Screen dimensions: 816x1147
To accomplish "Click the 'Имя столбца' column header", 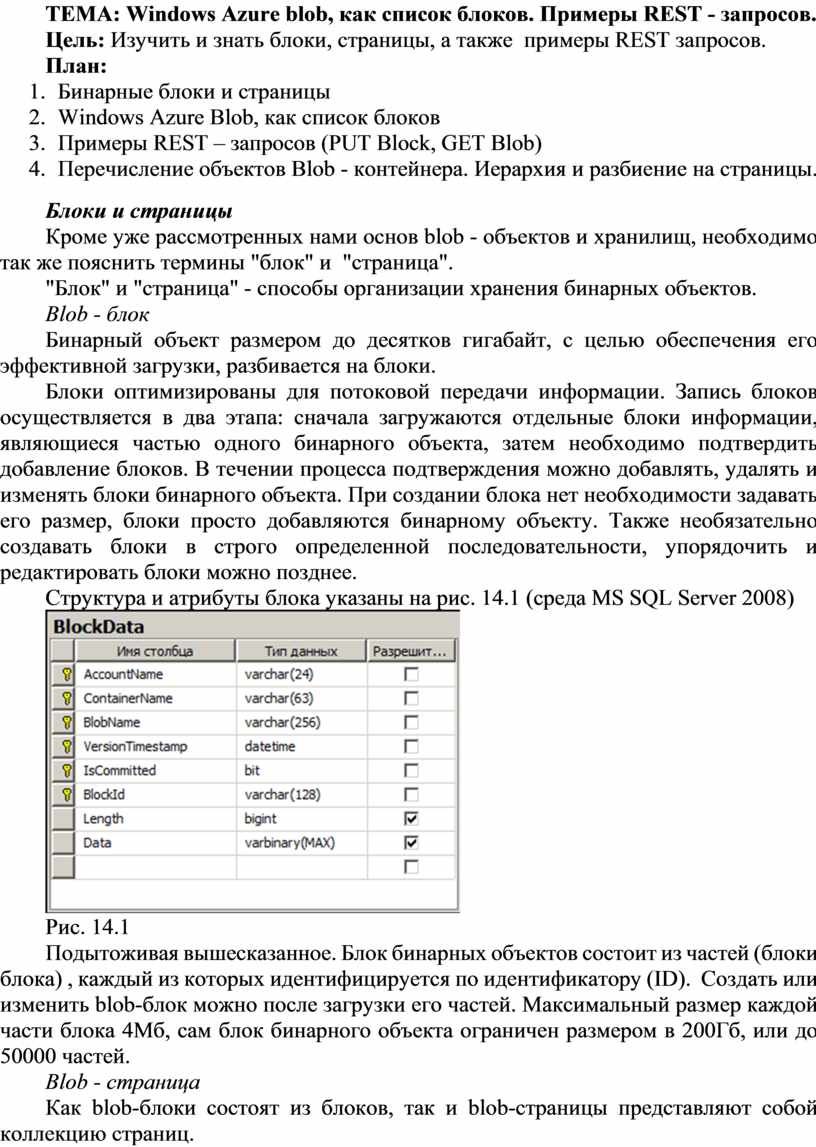I will [x=155, y=650].
